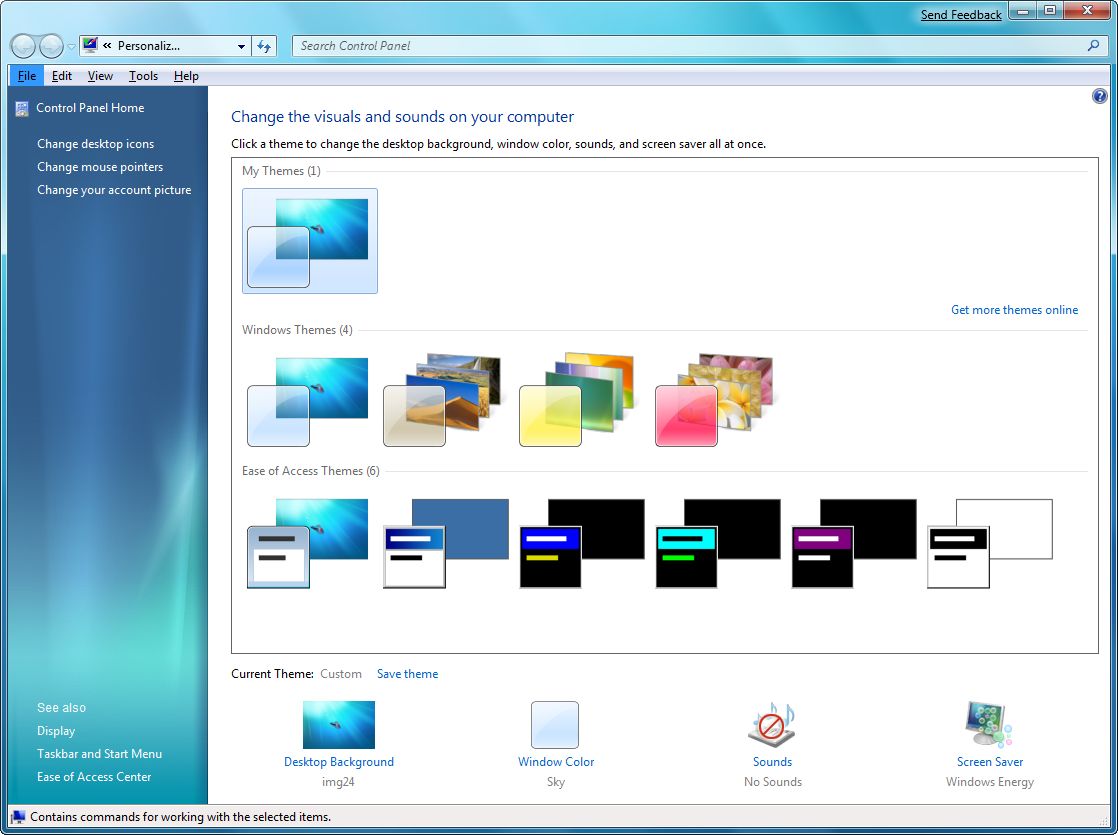Image resolution: width=1118 pixels, height=835 pixels.
Task: Open the Desktop Background icon
Action: point(338,725)
